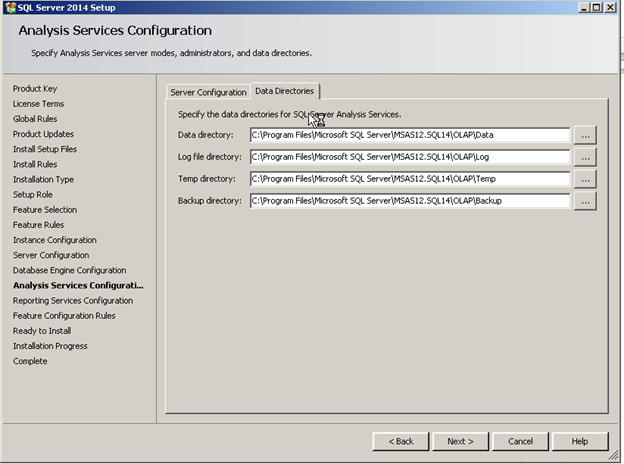Browse for the Temp directory folder

coord(585,179)
